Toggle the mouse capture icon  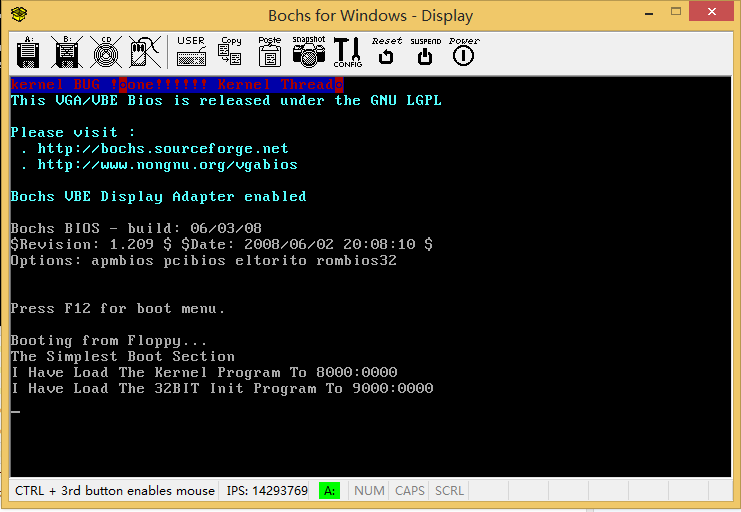coord(145,52)
